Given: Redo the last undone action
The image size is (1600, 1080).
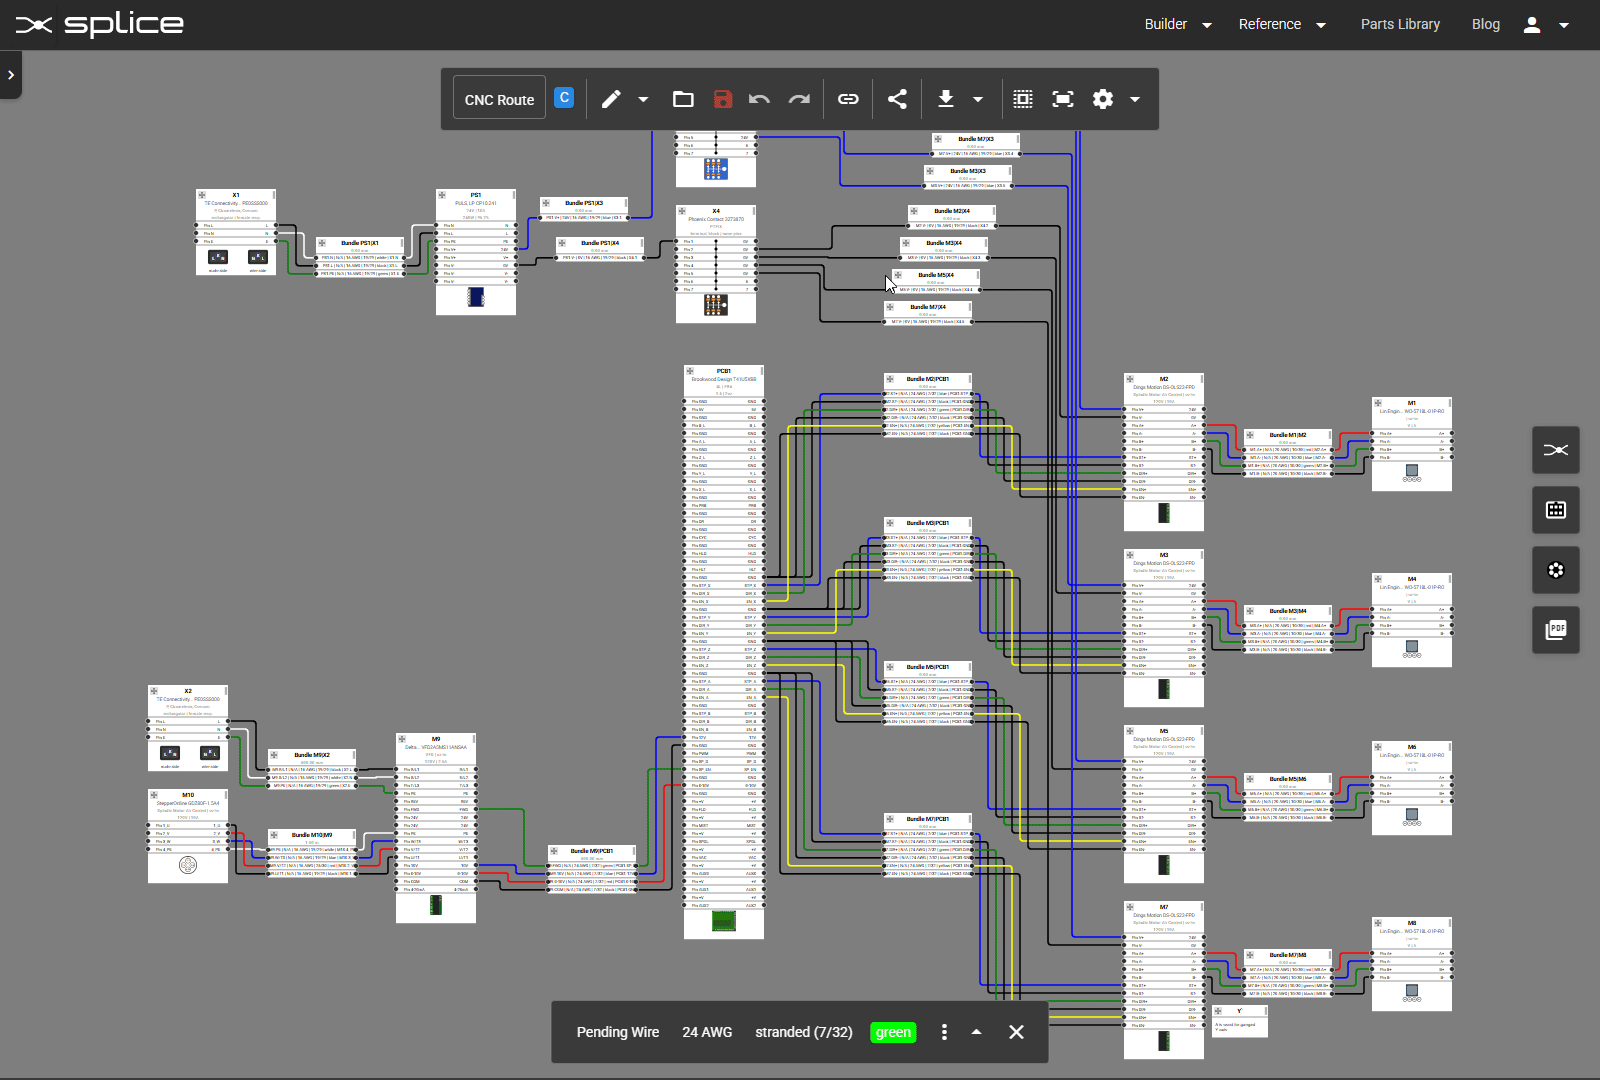Looking at the screenshot, I should click(799, 99).
